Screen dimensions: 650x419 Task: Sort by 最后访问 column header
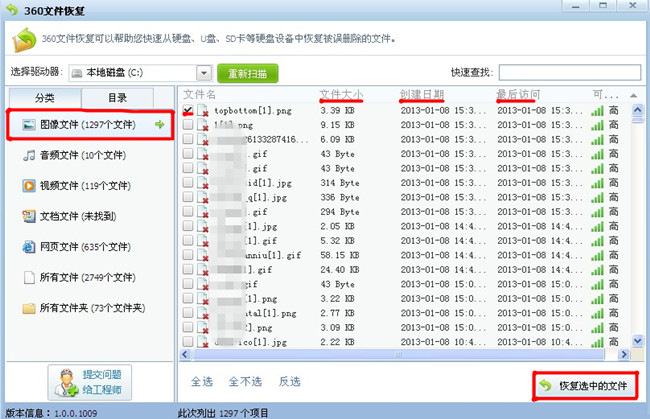coord(518,95)
